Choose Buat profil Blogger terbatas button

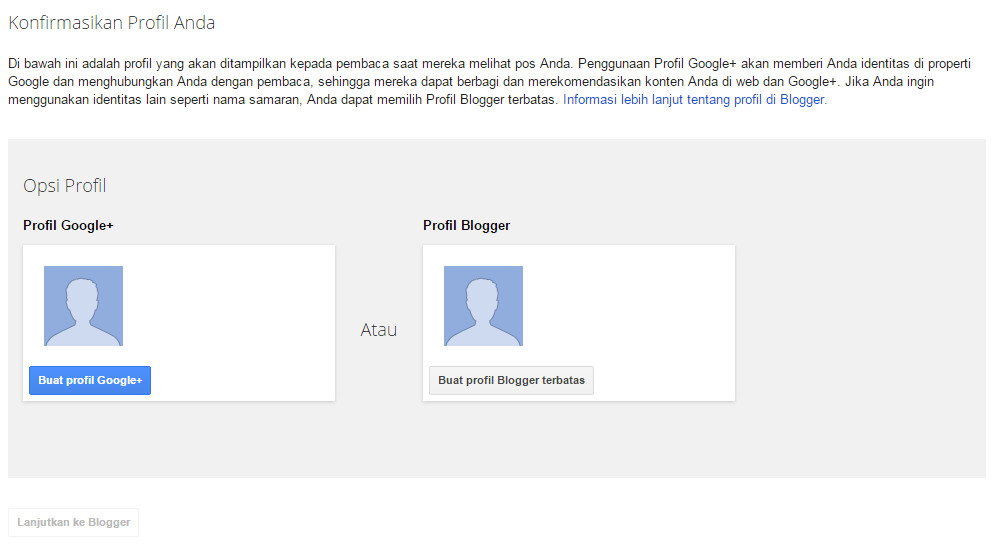click(511, 380)
